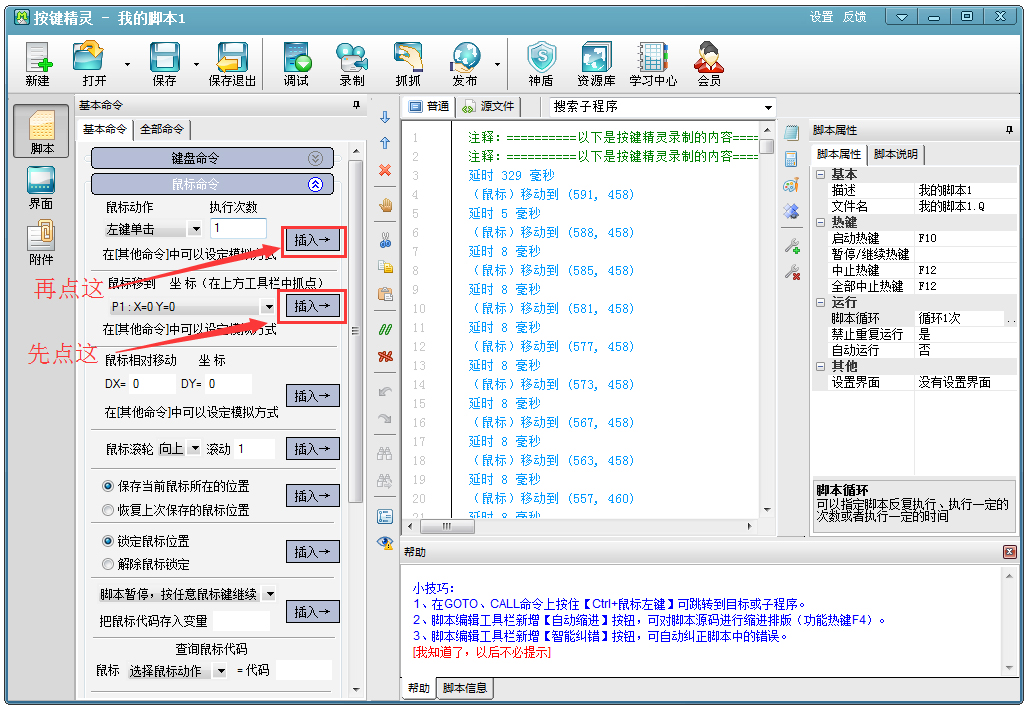The image size is (1028, 708).
Task: Start recording with the 录制 icon
Action: pos(352,64)
